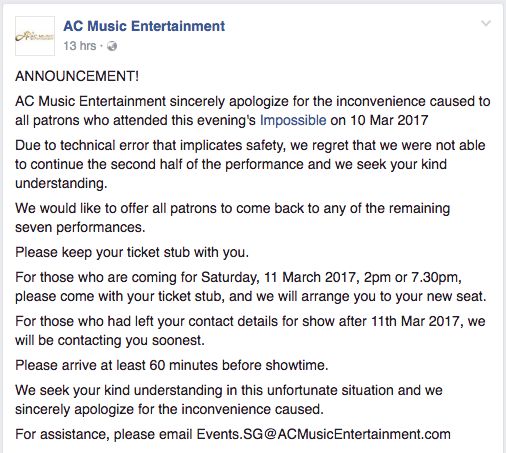Open AC Music Entertainment profile picture

35,36
